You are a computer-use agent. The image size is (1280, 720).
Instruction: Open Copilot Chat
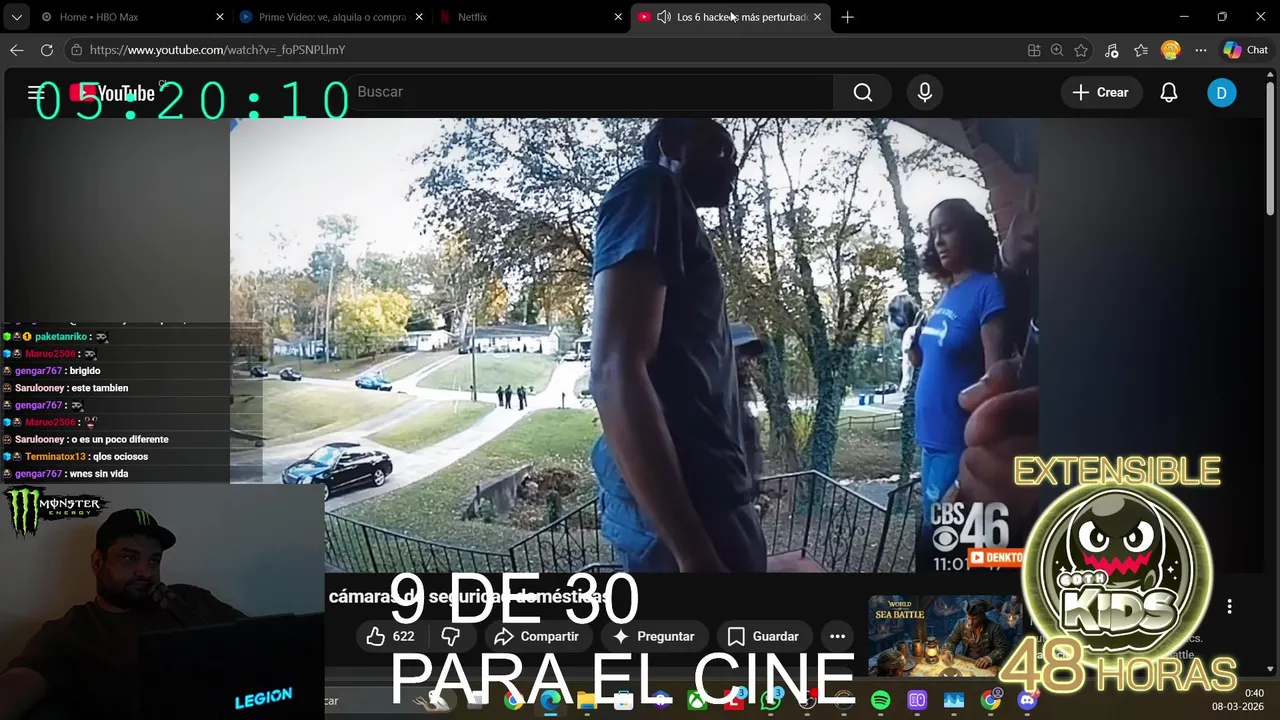1246,50
